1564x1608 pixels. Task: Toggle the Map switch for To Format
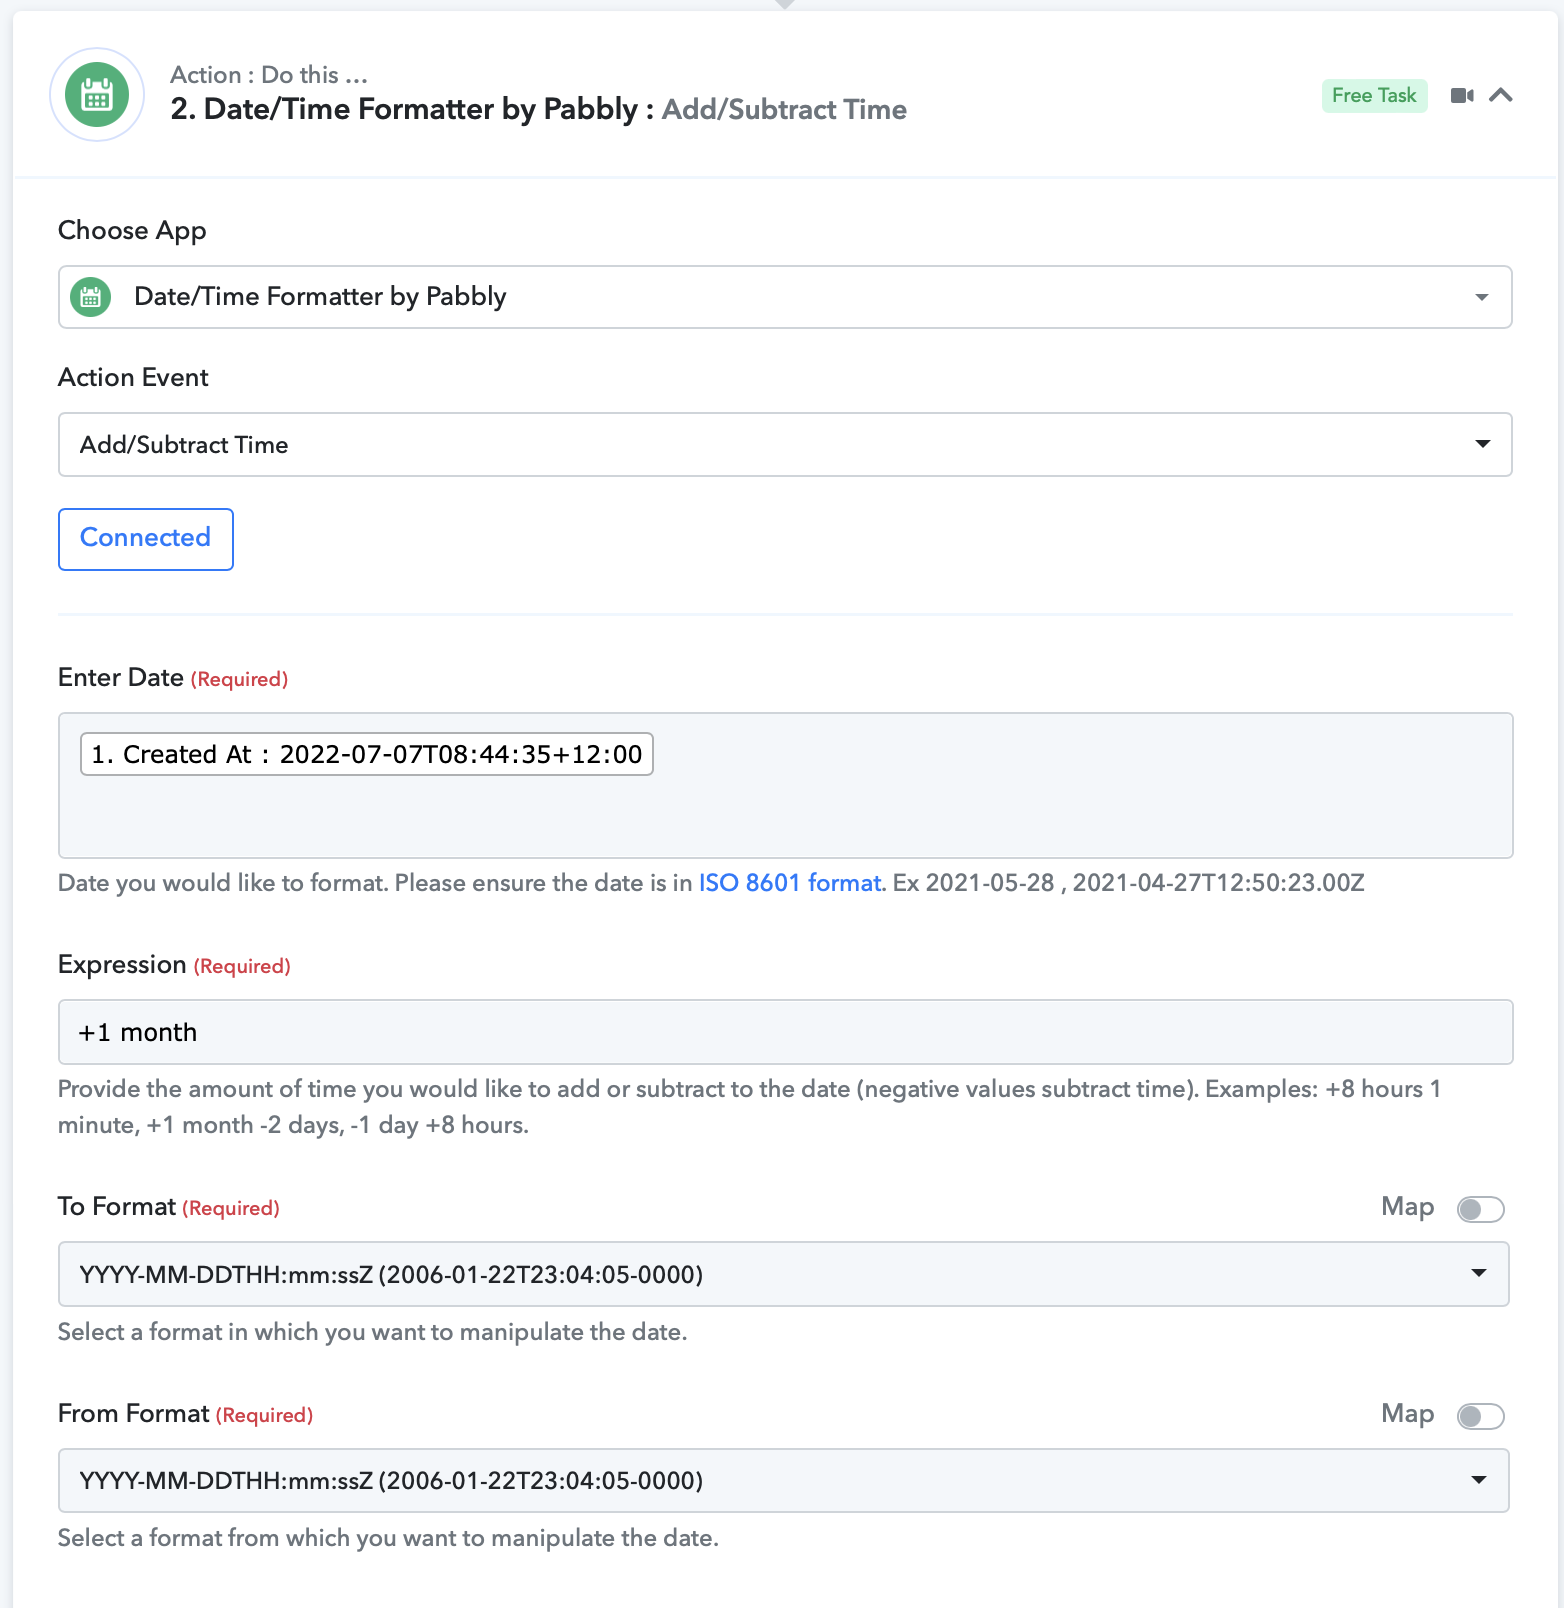pyautogui.click(x=1480, y=1209)
